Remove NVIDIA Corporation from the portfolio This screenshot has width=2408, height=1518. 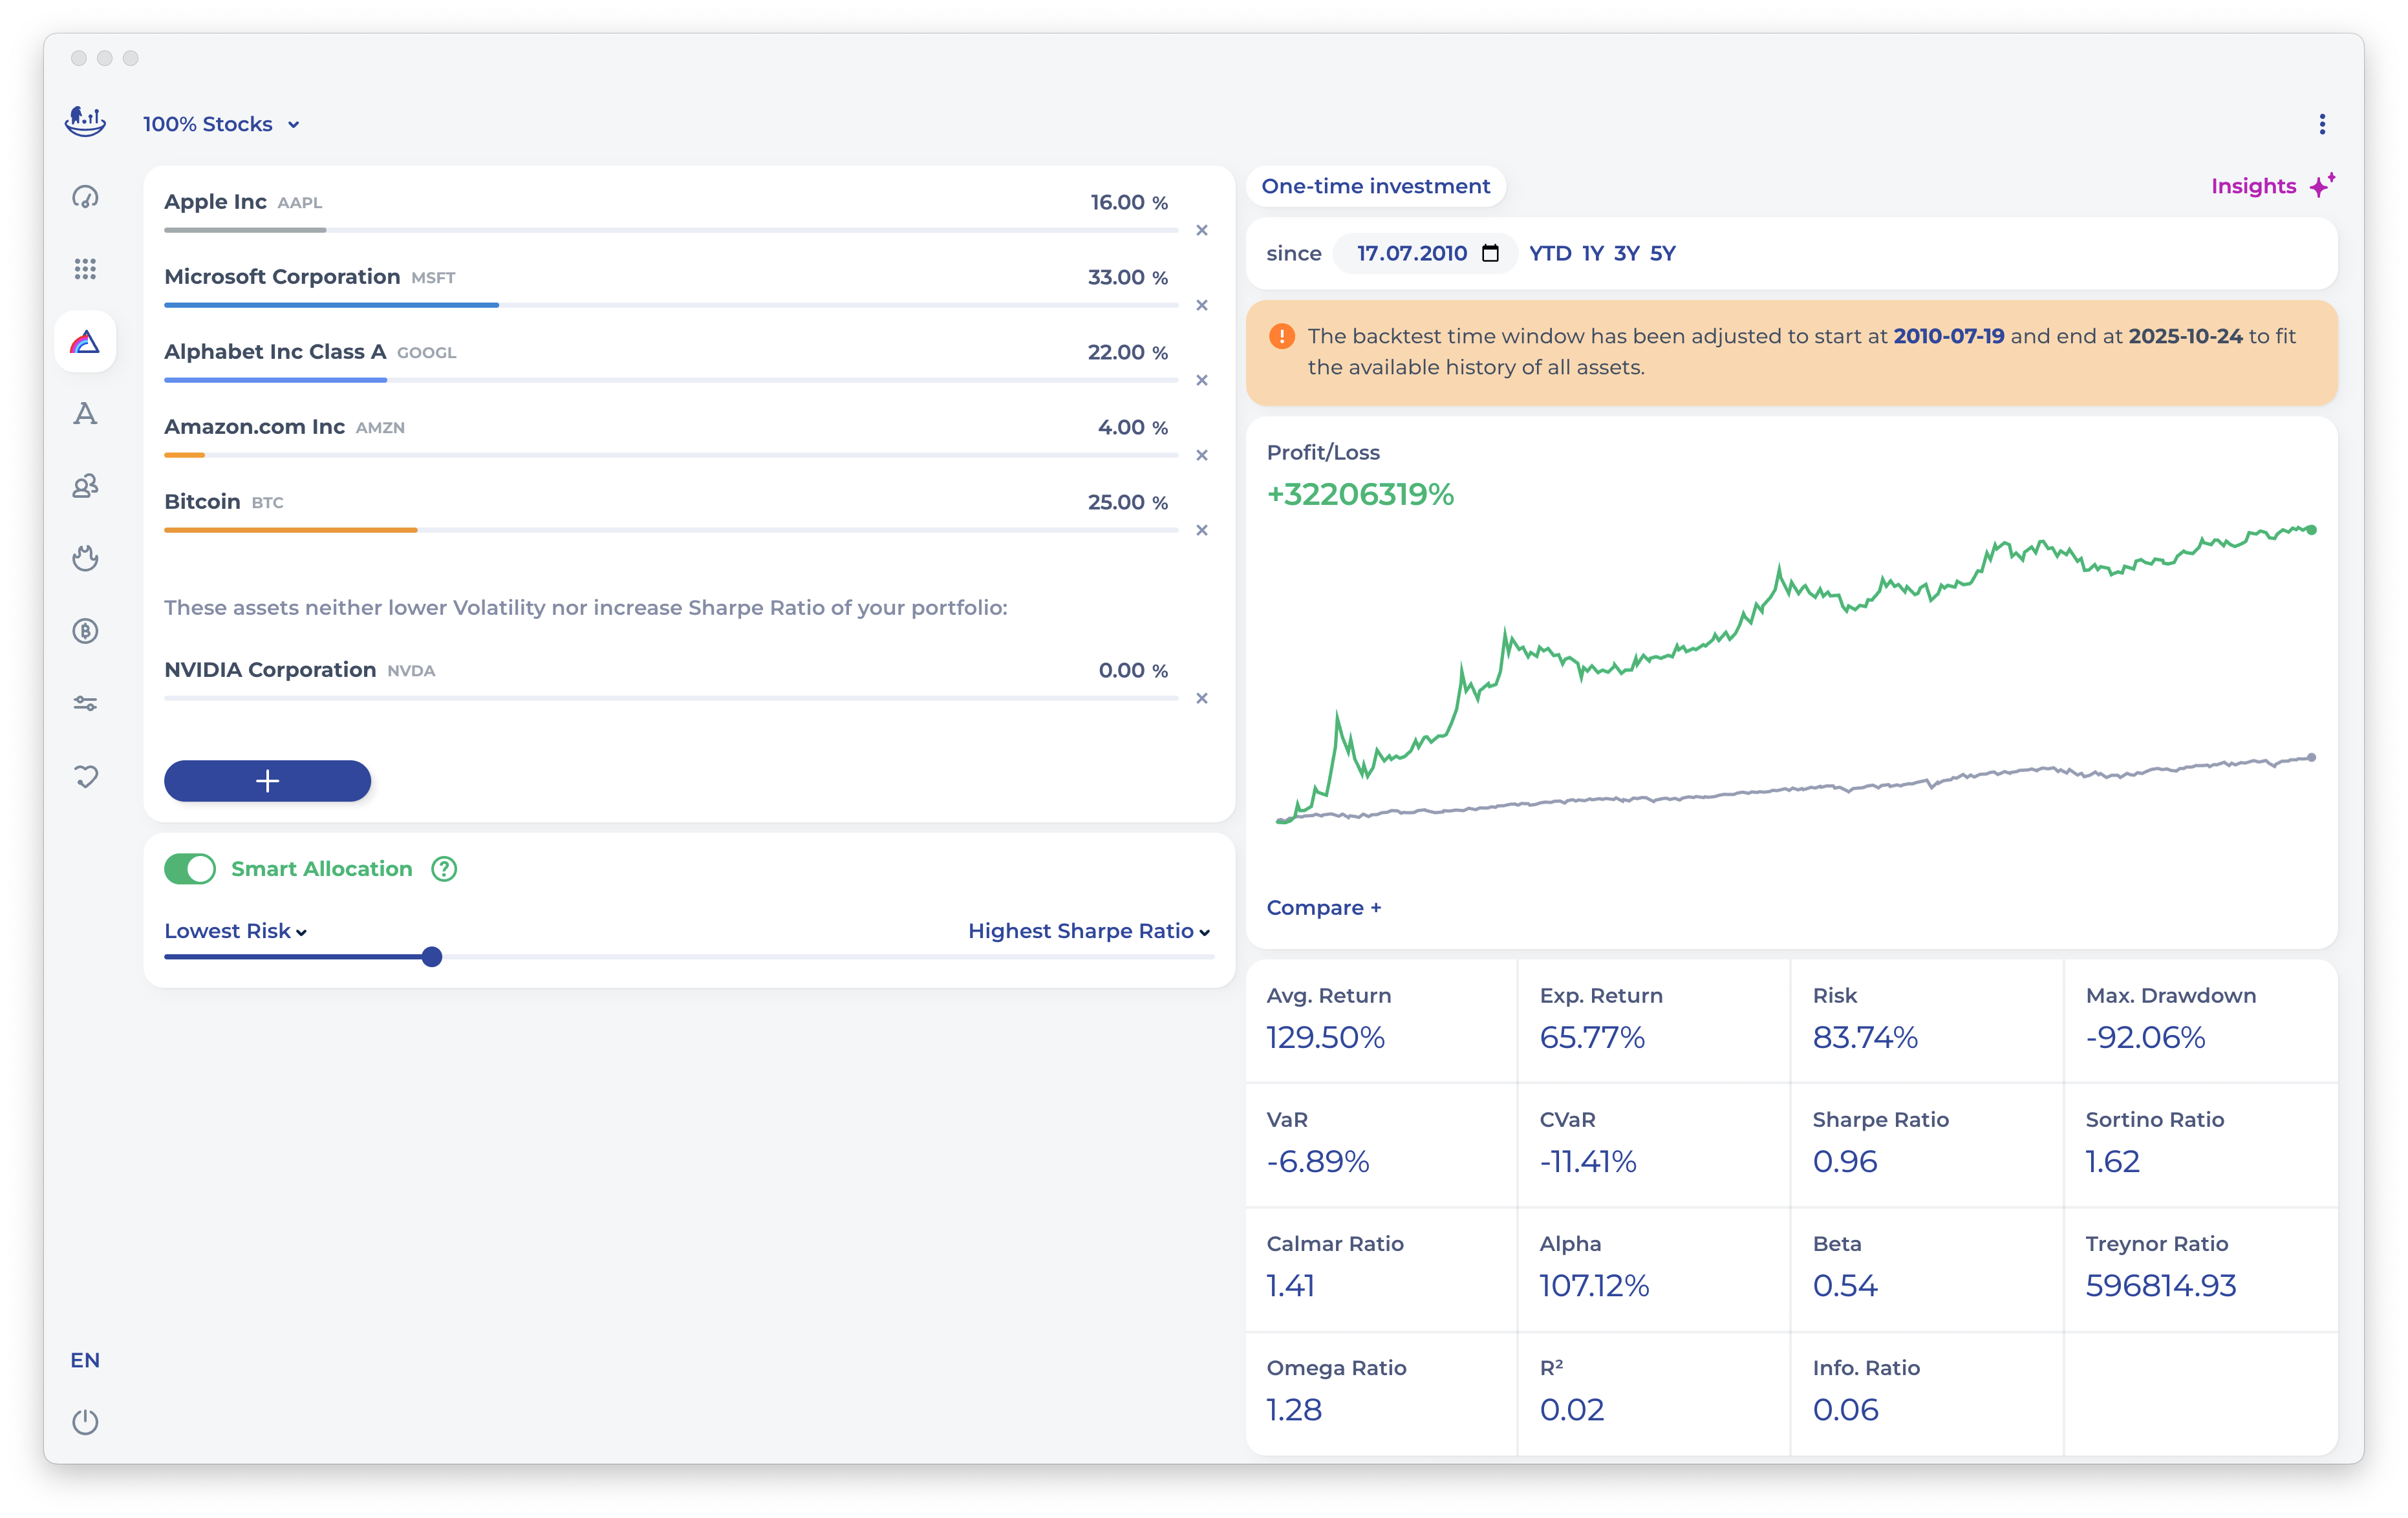coord(1202,698)
